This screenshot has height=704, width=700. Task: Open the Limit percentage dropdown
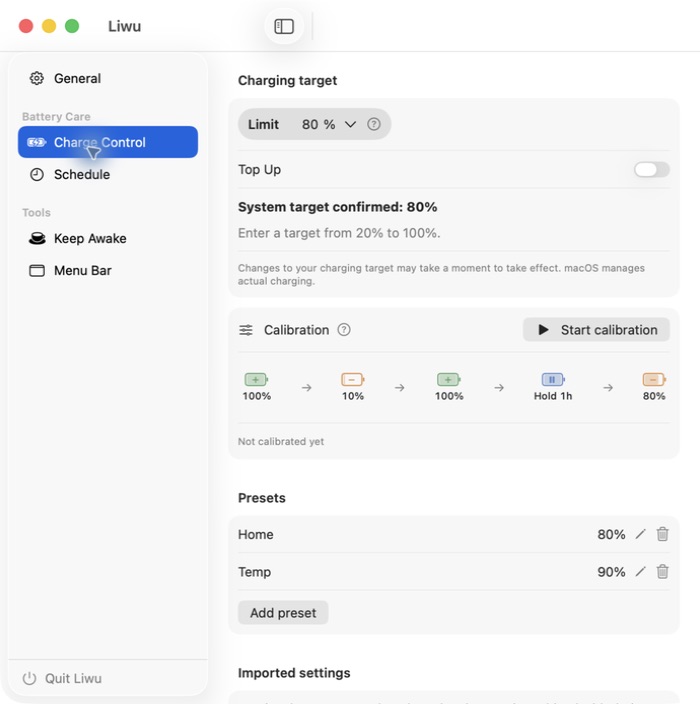351,124
